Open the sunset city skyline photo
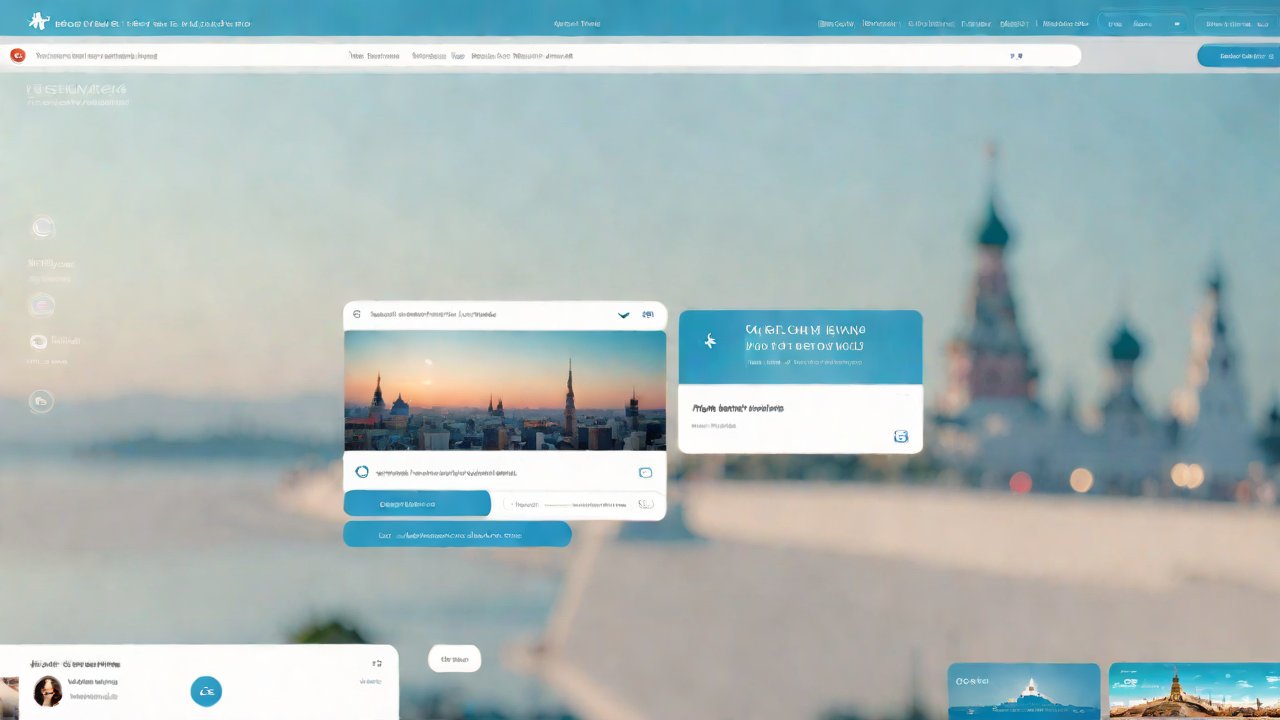 (505, 390)
